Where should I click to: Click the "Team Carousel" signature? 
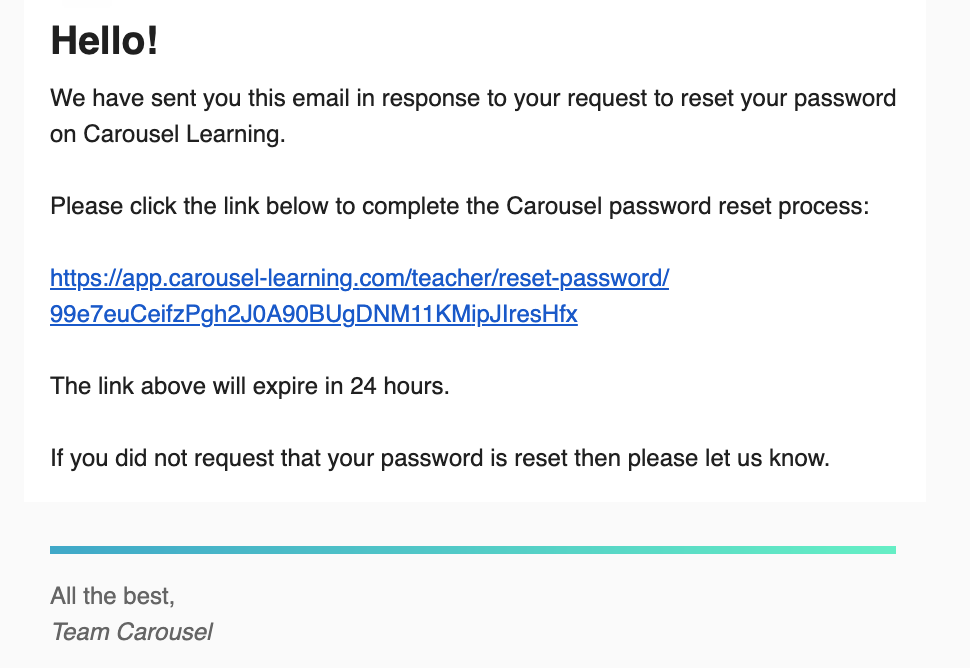131,632
